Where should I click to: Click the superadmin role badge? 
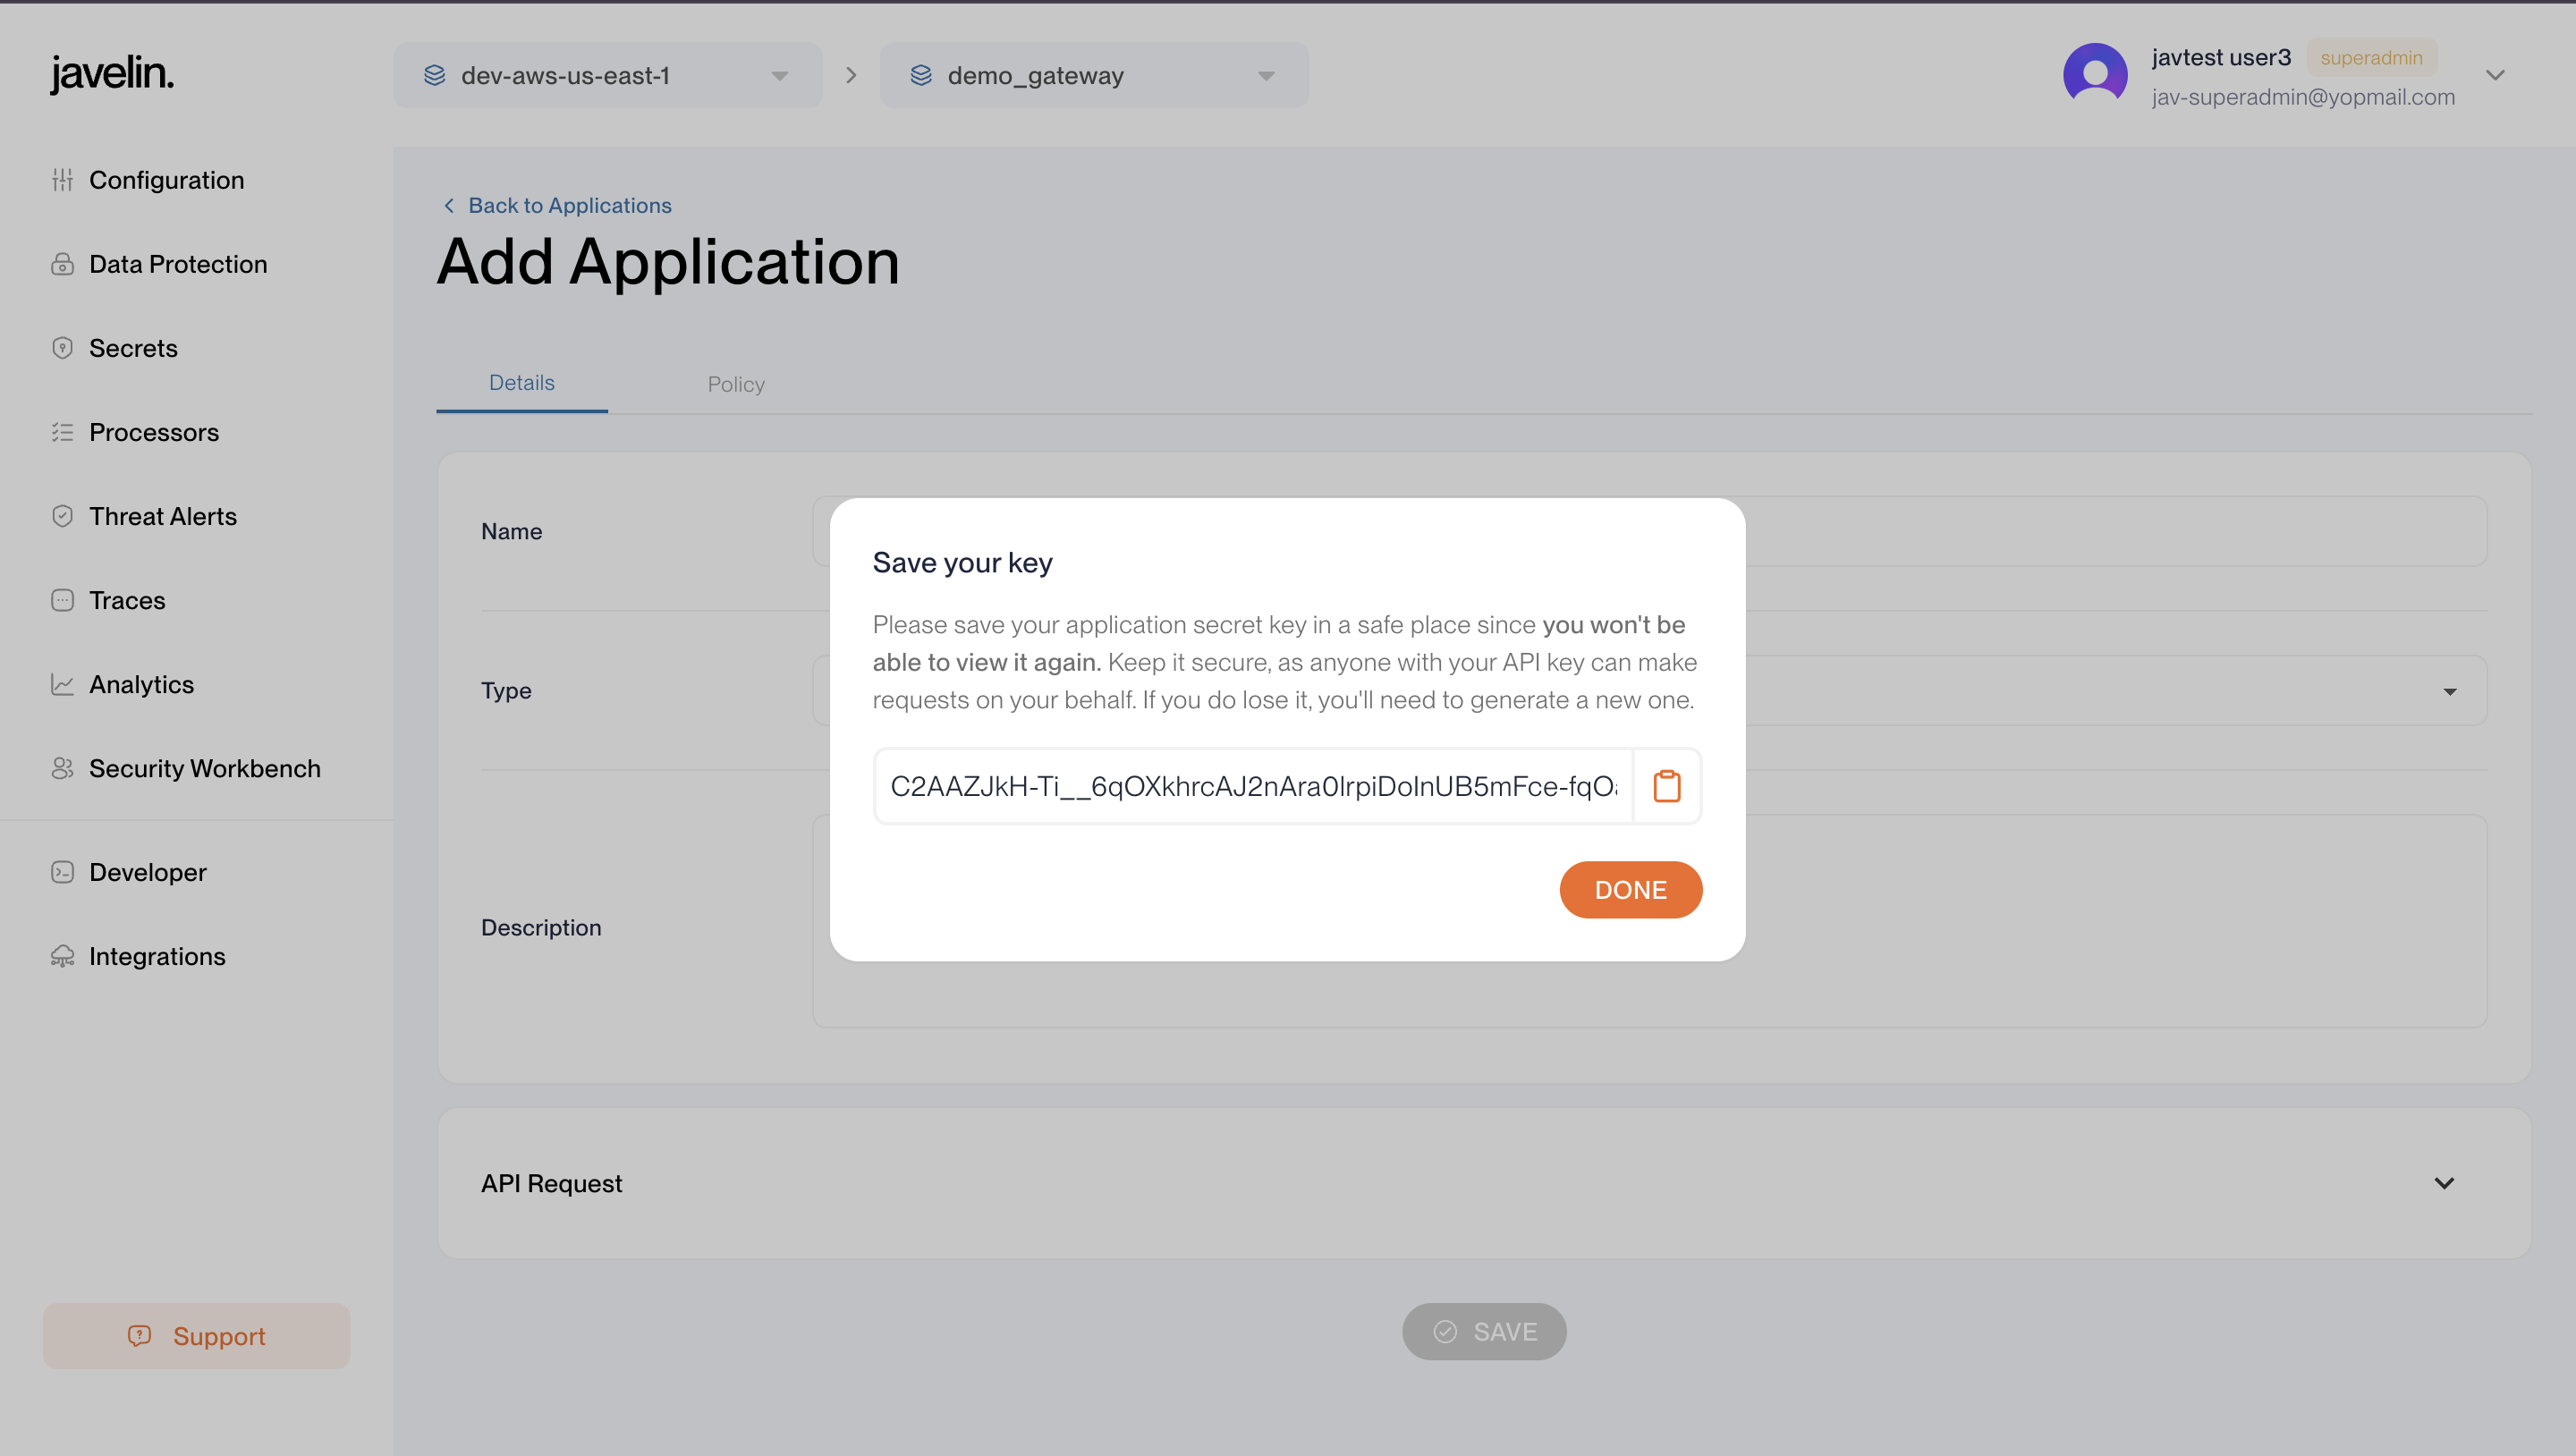pos(2371,58)
